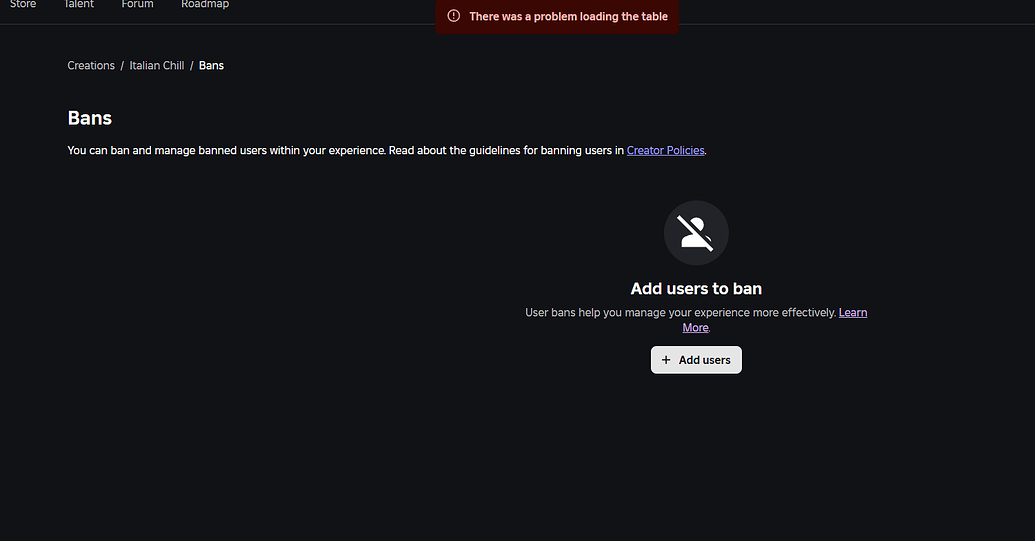The height and width of the screenshot is (541, 1035).
Task: Navigate to Creations breadcrumb
Action: (91, 65)
